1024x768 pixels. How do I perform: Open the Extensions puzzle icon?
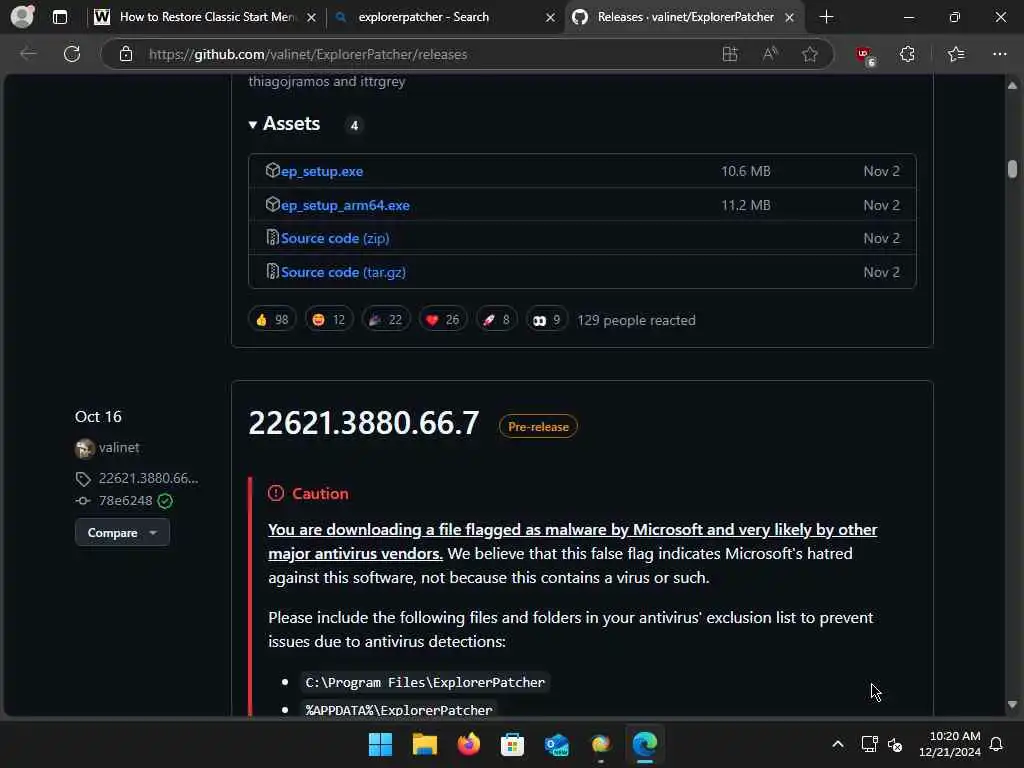[x=907, y=54]
